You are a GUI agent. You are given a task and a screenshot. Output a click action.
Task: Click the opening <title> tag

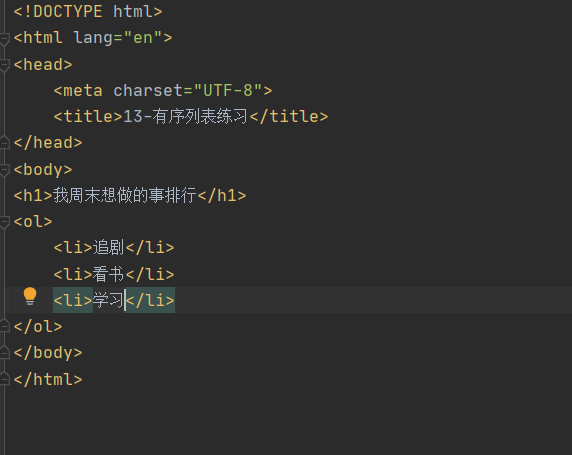88,117
